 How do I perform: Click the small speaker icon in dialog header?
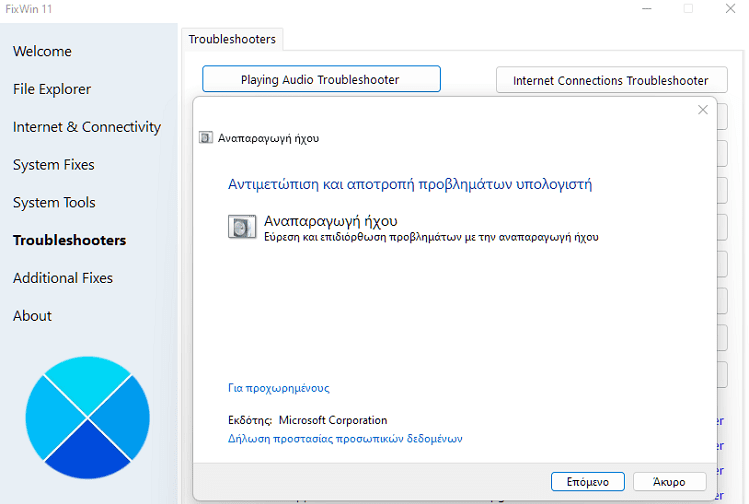[206, 138]
